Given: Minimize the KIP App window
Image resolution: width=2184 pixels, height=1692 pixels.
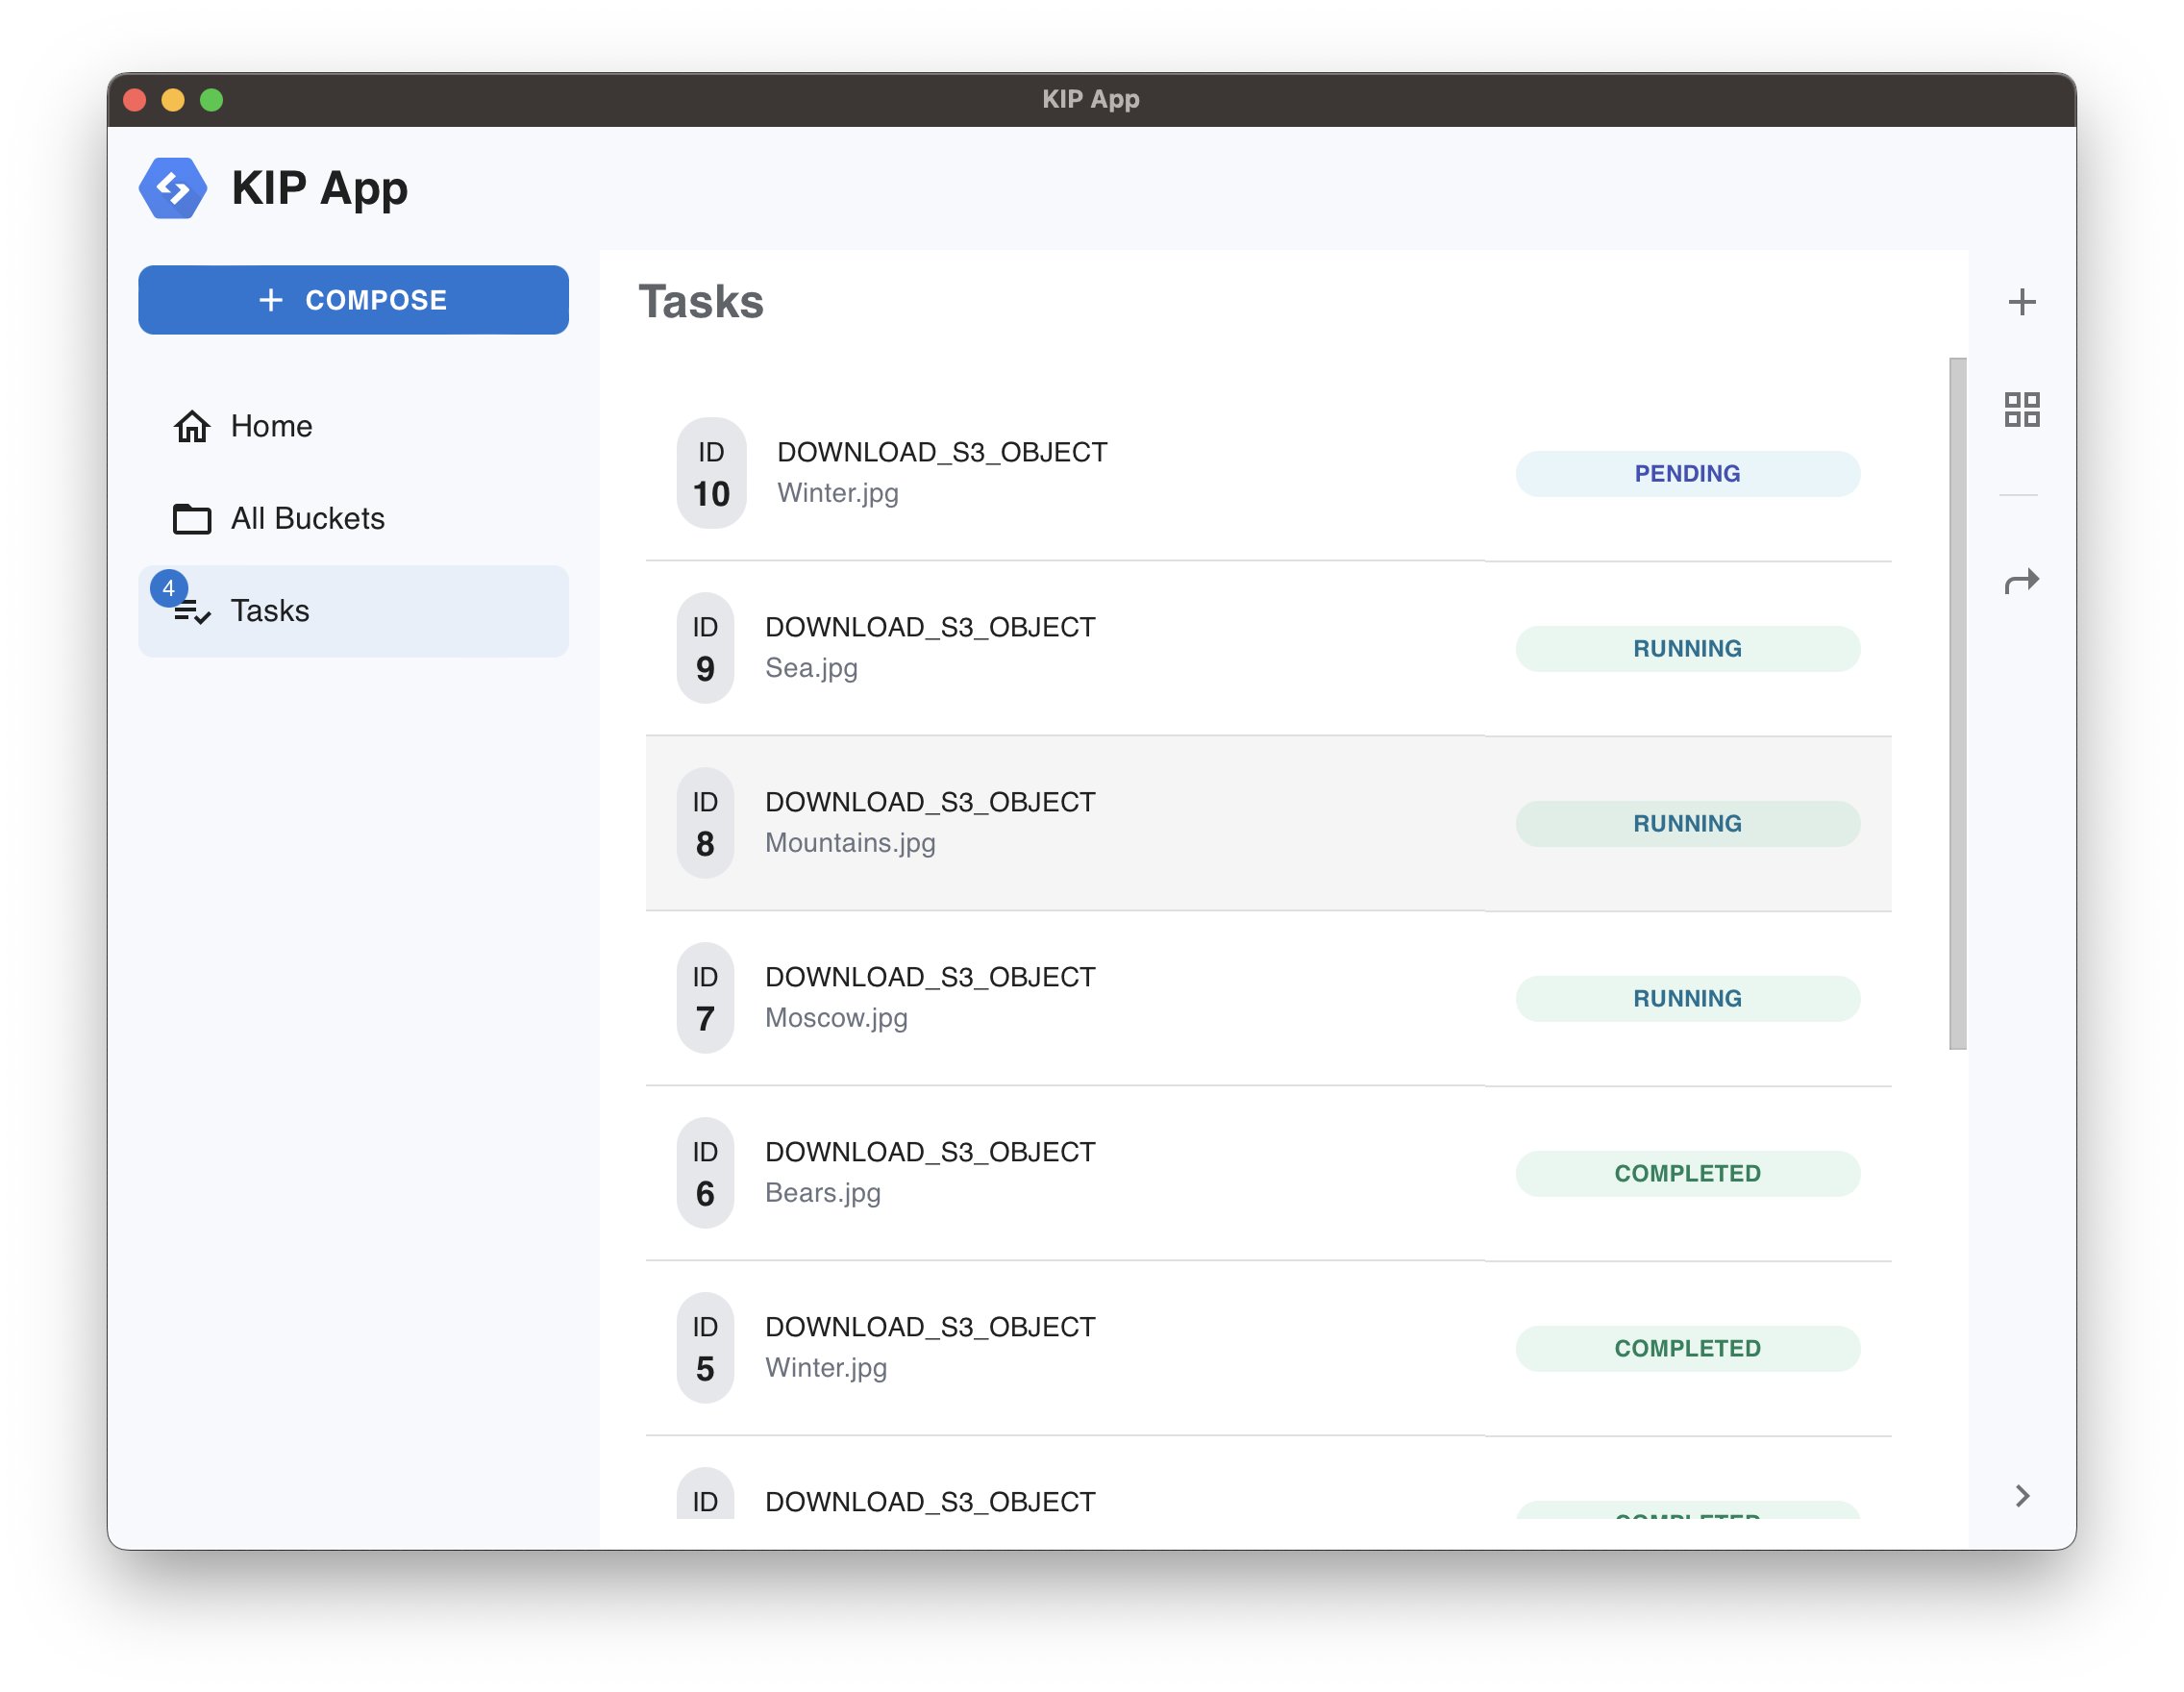Looking at the screenshot, I should point(173,100).
